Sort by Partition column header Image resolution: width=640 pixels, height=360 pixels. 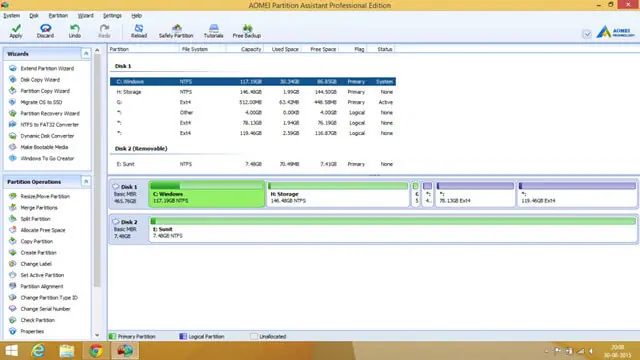point(143,49)
